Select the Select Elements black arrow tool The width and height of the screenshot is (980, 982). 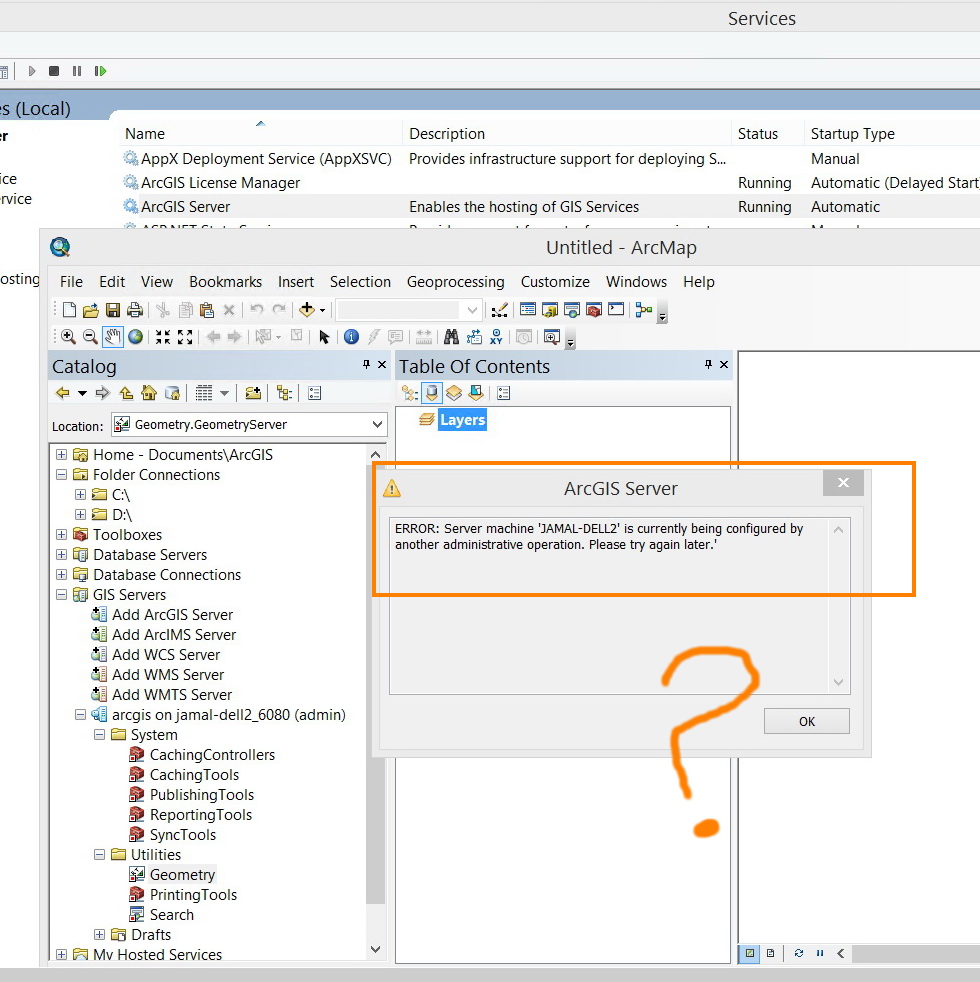[324, 338]
